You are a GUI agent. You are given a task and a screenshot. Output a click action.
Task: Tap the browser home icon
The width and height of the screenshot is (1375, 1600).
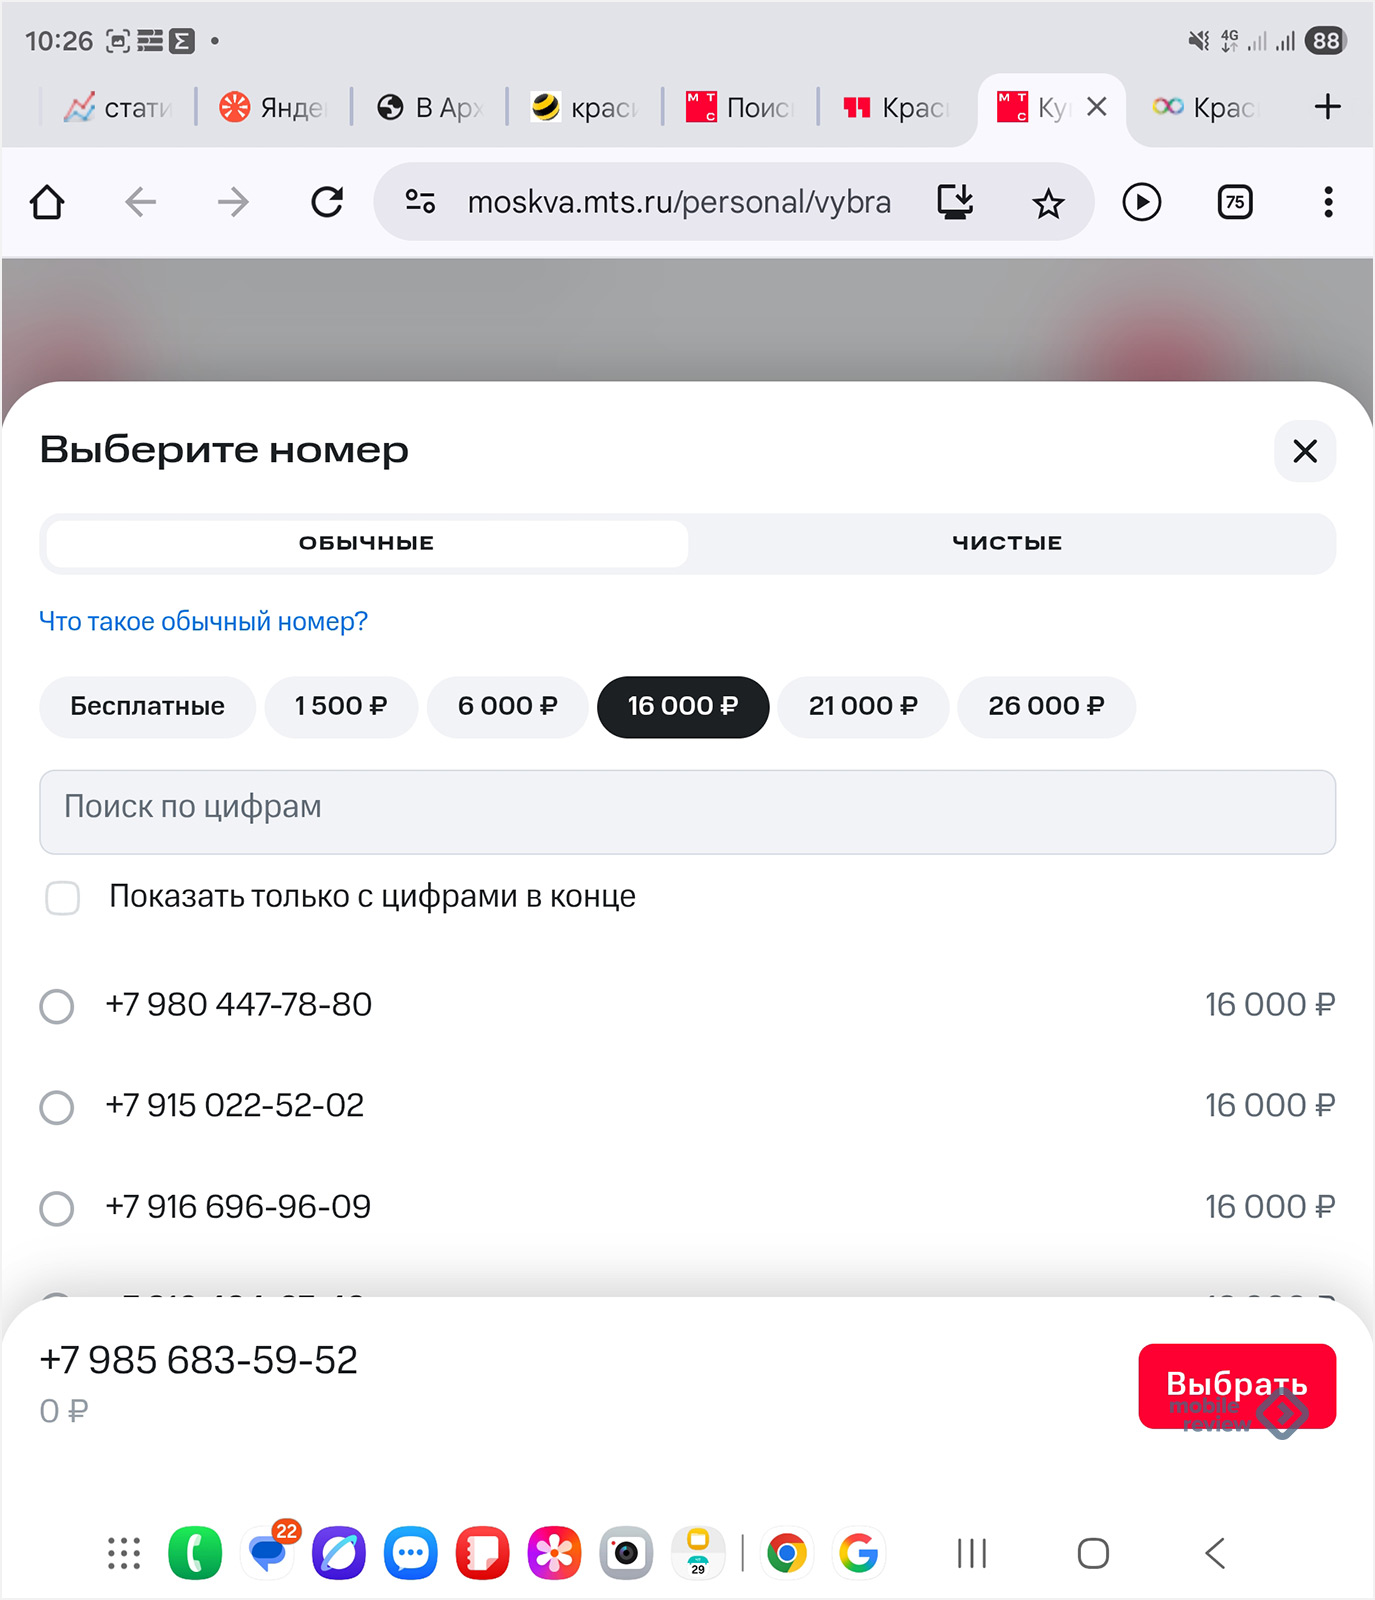pyautogui.click(x=47, y=203)
